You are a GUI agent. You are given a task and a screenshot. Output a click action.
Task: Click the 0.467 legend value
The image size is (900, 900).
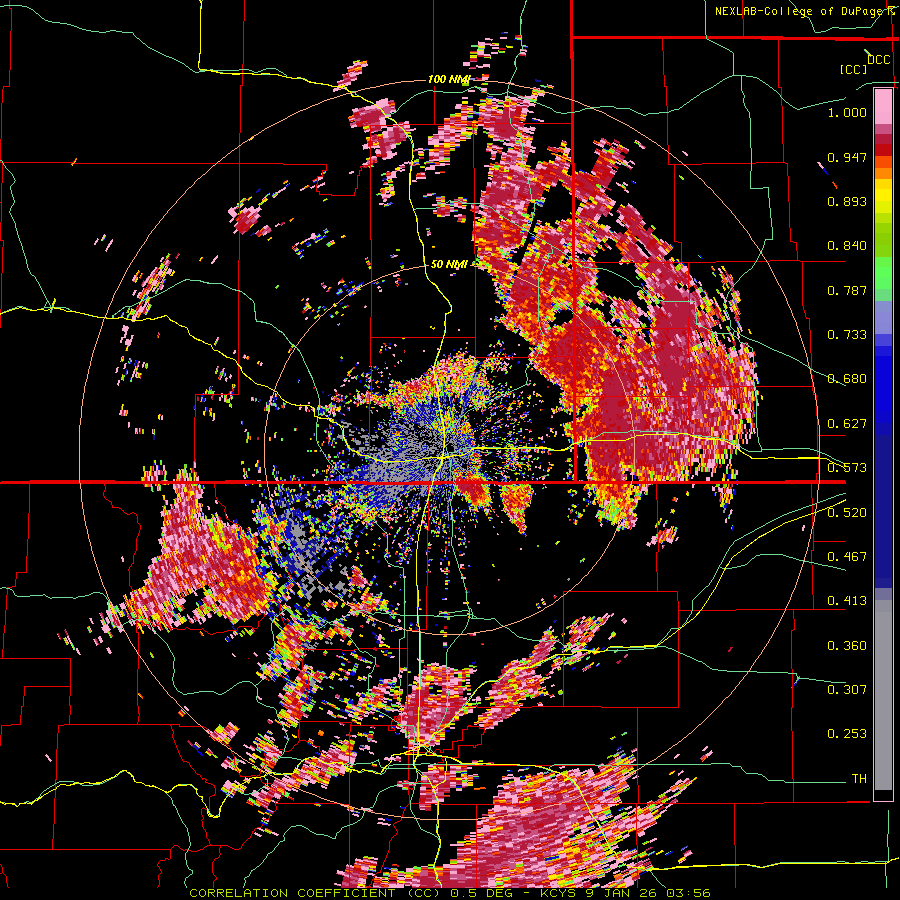pos(847,556)
